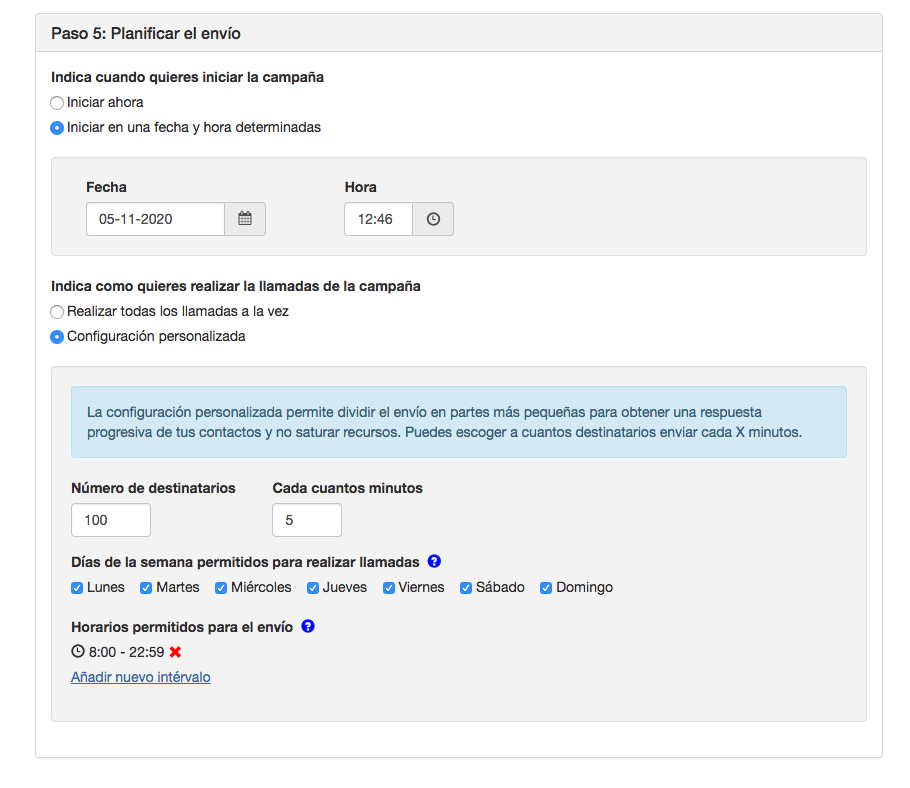910x788 pixels.
Task: Disable calls on Domingo
Action: [x=546, y=588]
